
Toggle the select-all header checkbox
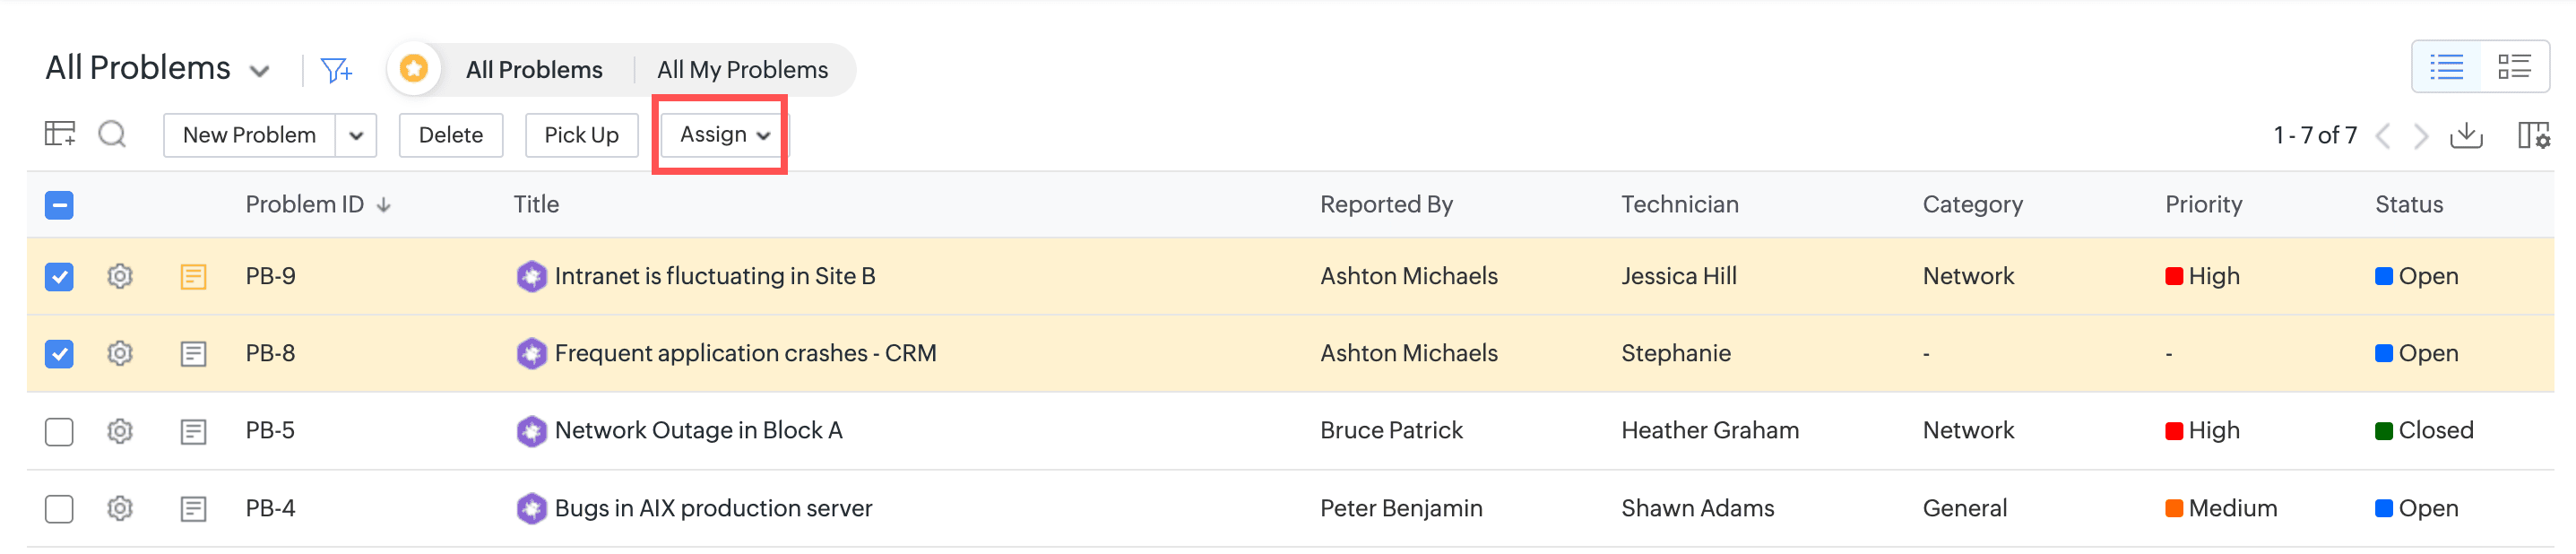point(59,205)
